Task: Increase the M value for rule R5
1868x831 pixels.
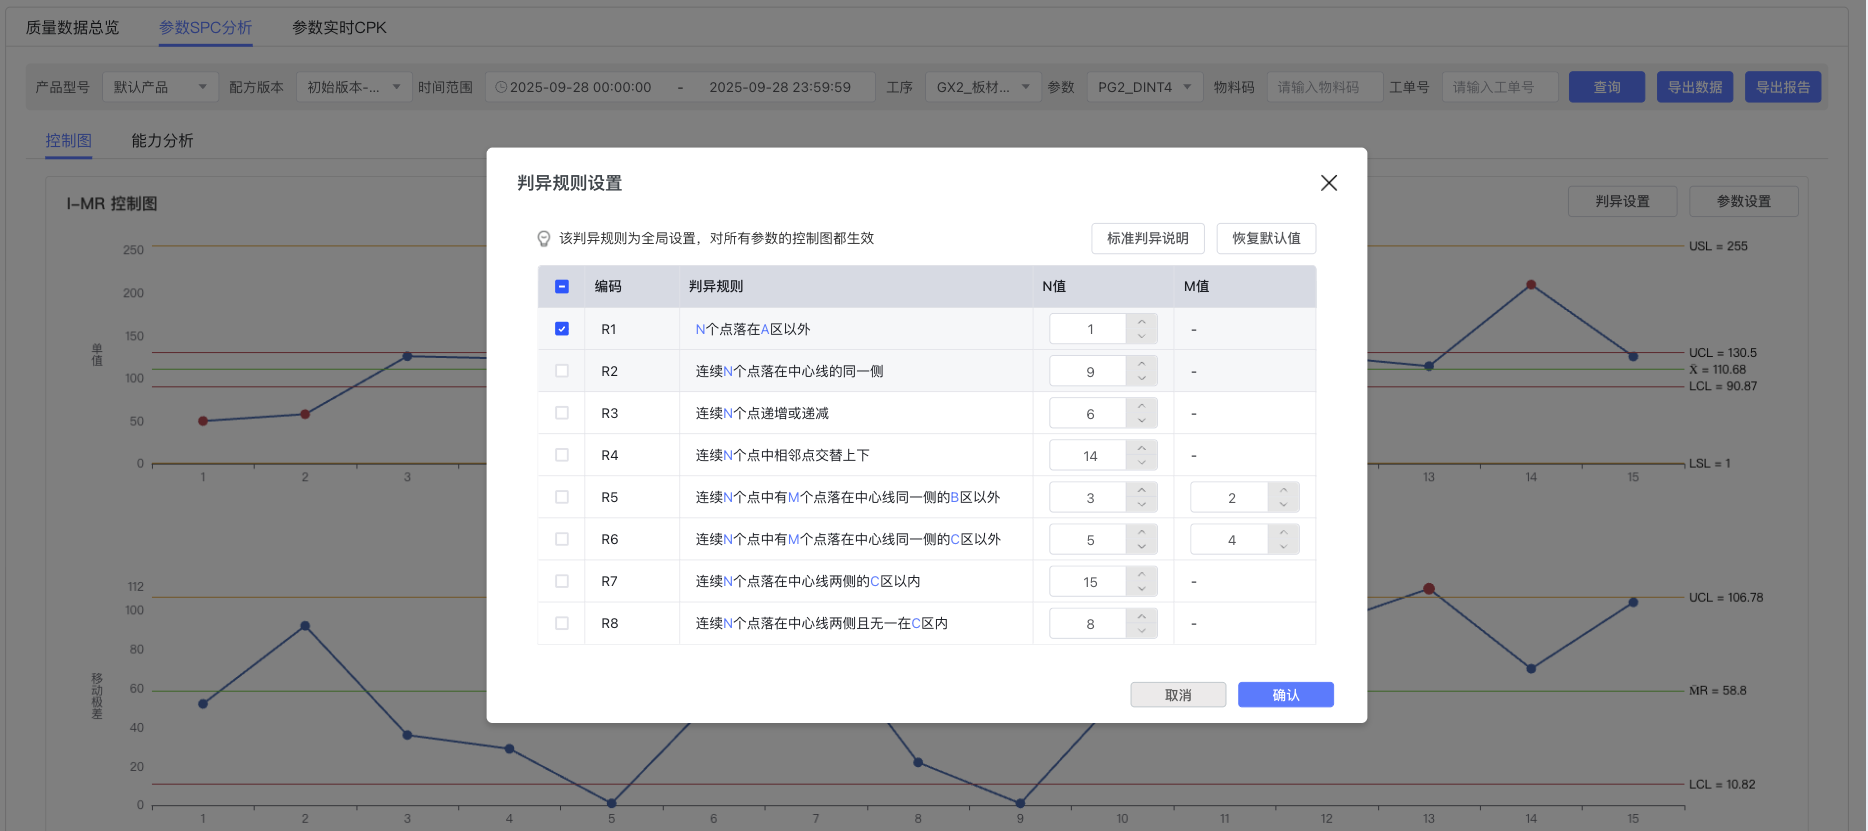Action: pyautogui.click(x=1283, y=490)
